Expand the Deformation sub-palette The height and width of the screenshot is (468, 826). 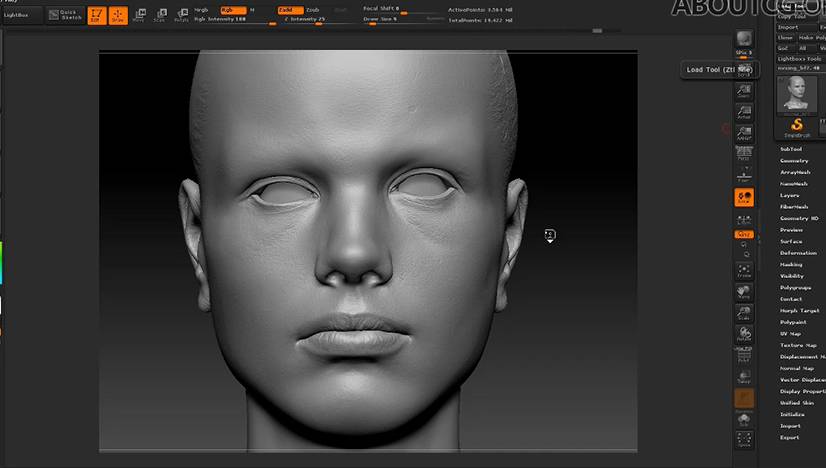tap(799, 253)
